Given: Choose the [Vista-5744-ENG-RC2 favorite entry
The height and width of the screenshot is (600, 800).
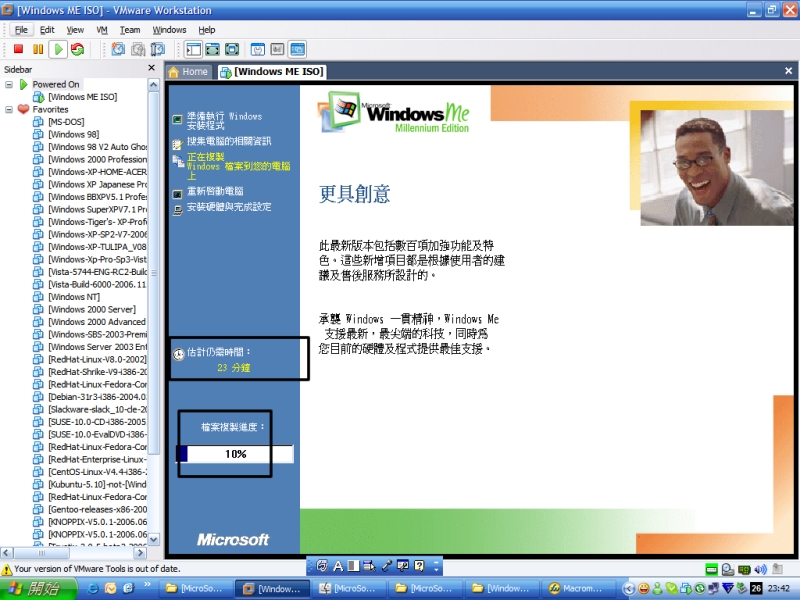Looking at the screenshot, I should [x=97, y=272].
